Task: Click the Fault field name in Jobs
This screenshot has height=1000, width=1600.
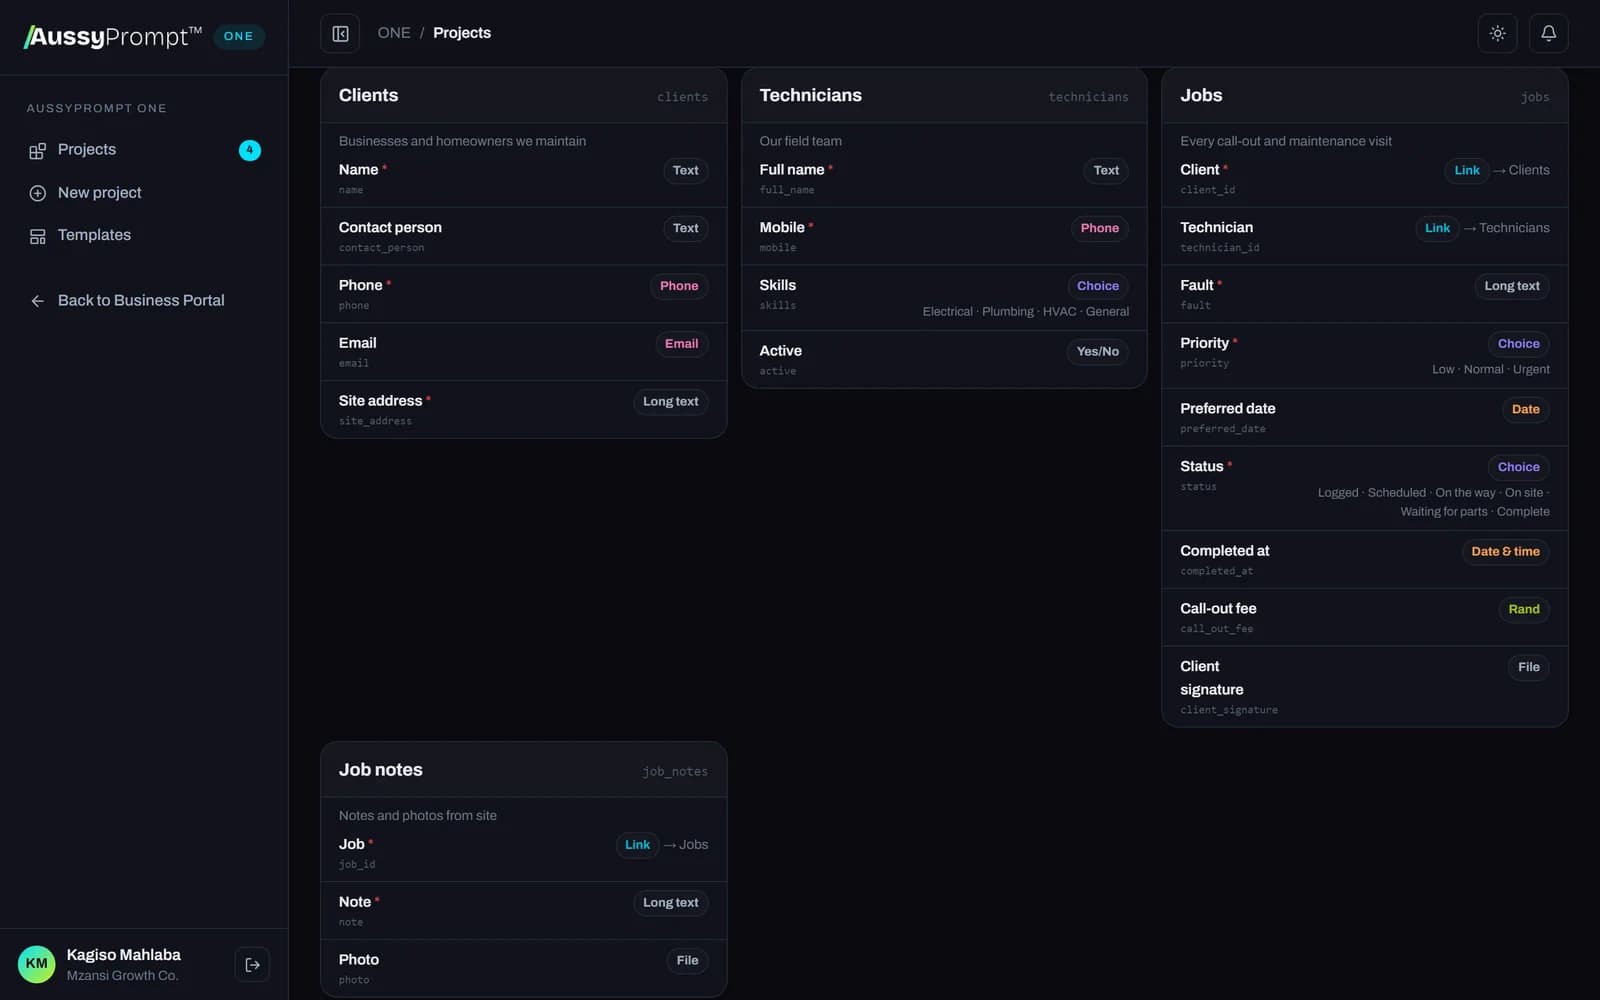Action: 1196,286
